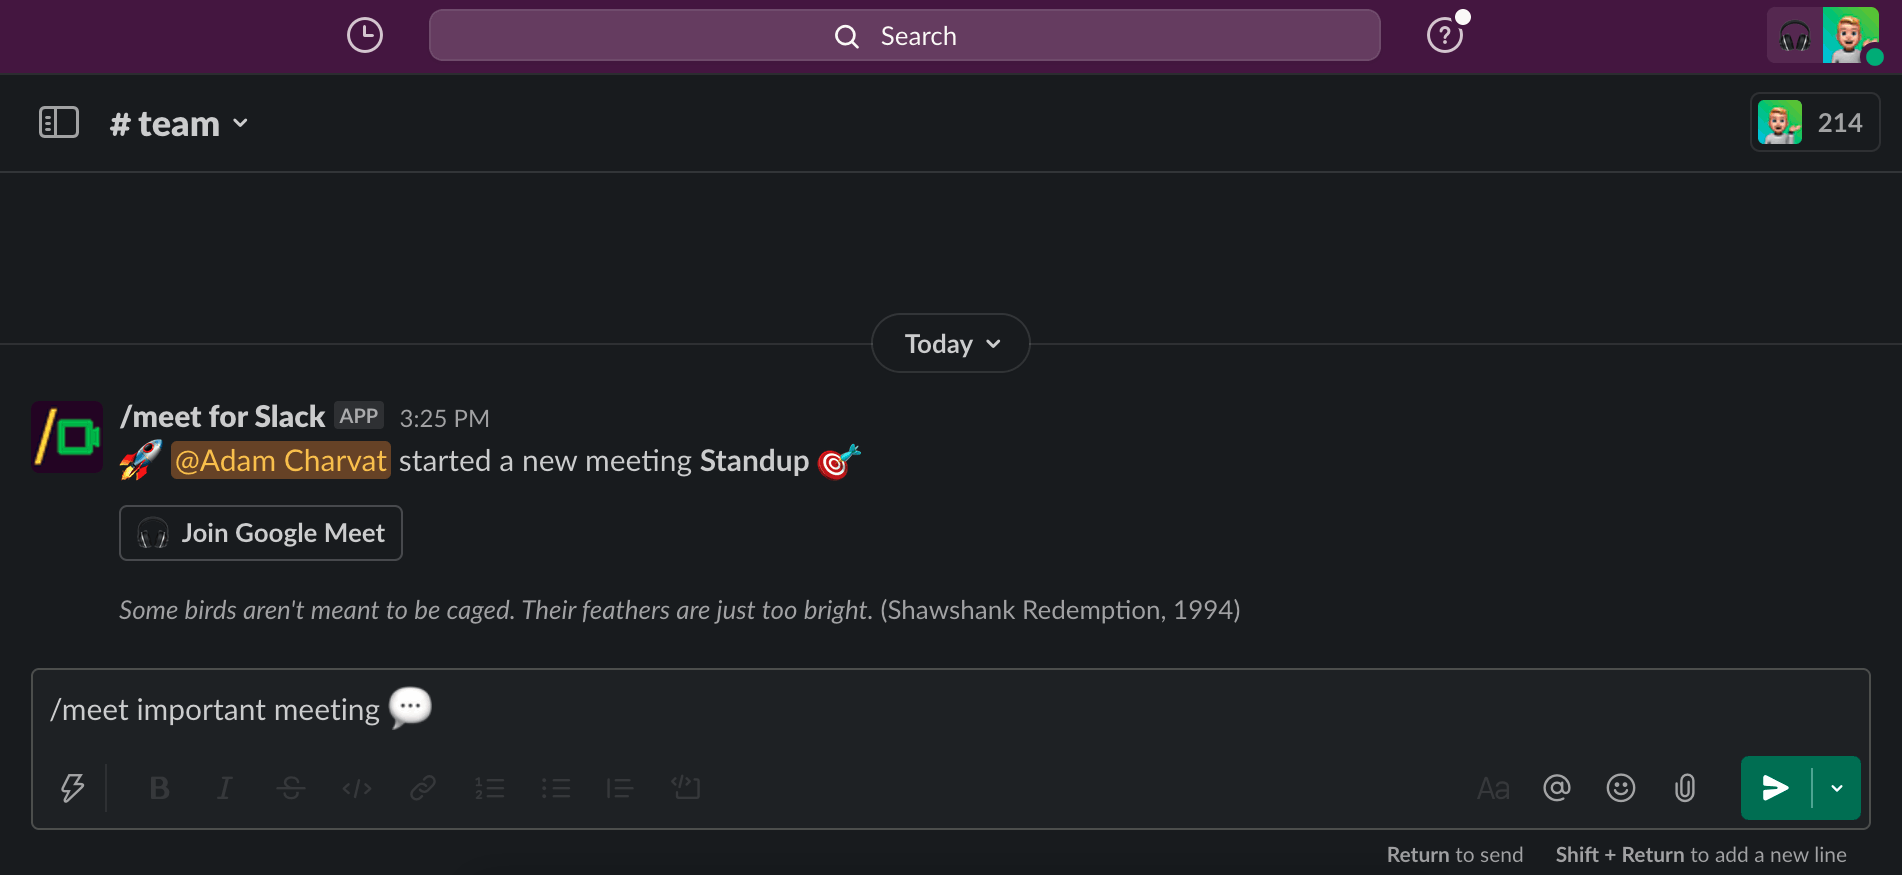
Task: Click the 'Shift + Return to add a new line' hint
Action: point(1701,855)
